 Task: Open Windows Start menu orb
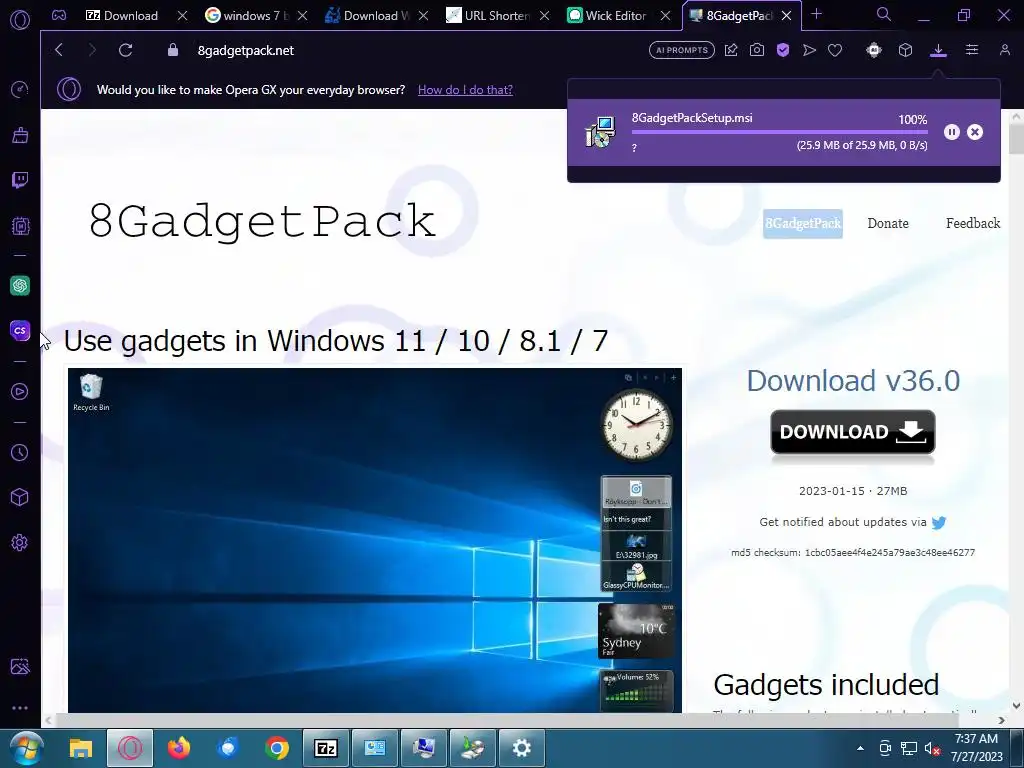pos(27,748)
